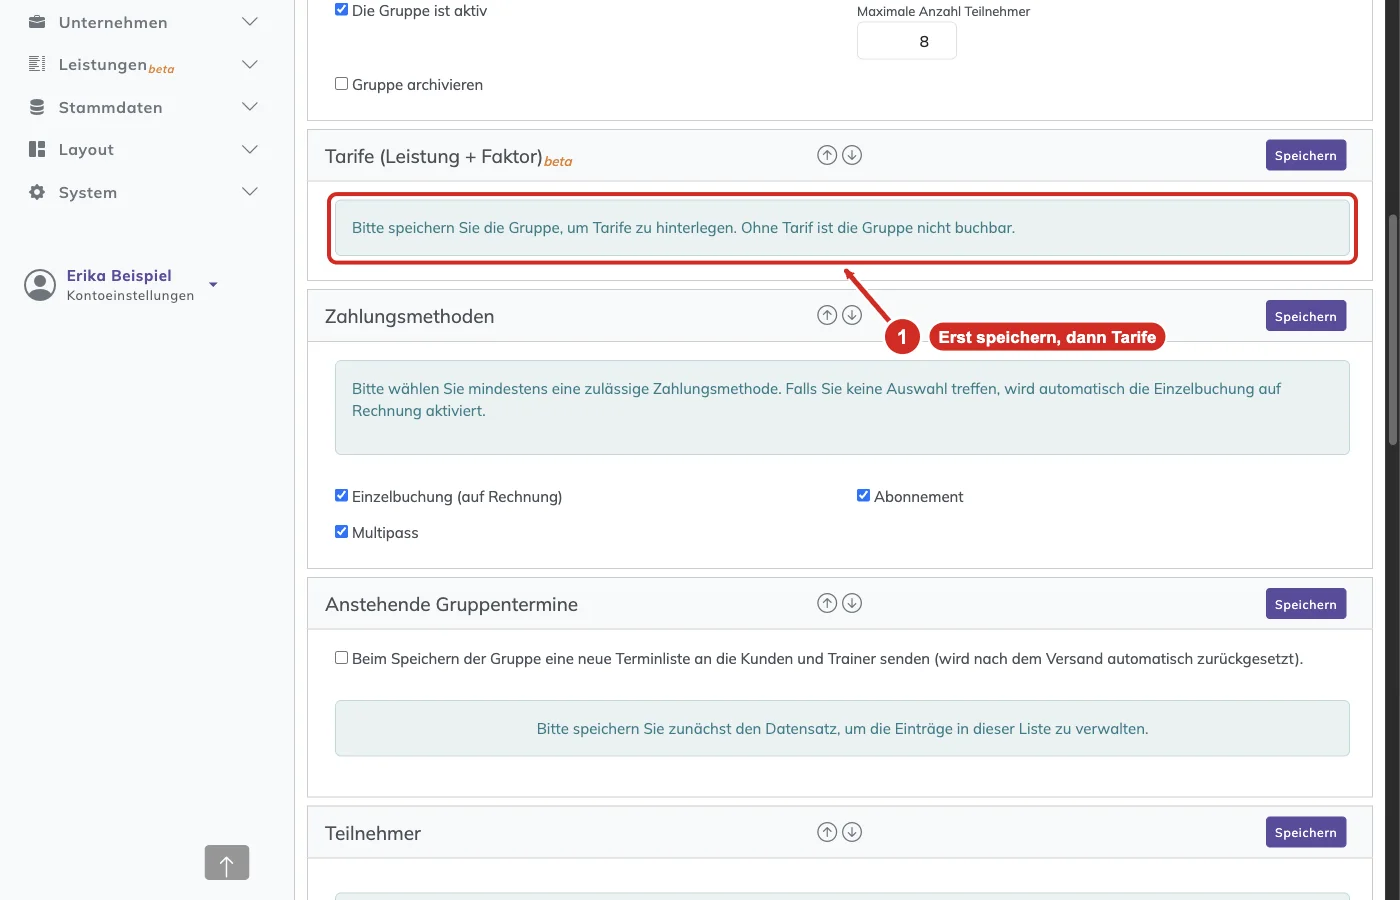1400x900 pixels.
Task: Toggle the Abonnement checkbox
Action: point(863,496)
